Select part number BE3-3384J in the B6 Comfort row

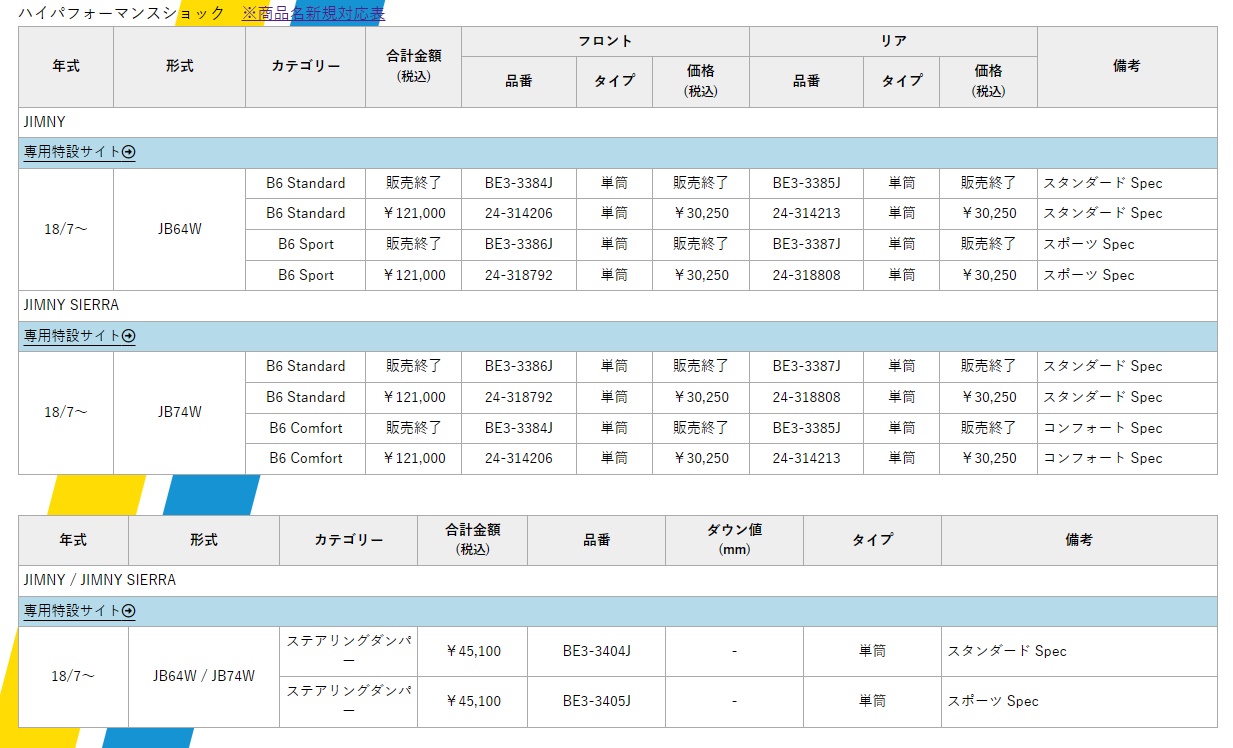point(519,428)
